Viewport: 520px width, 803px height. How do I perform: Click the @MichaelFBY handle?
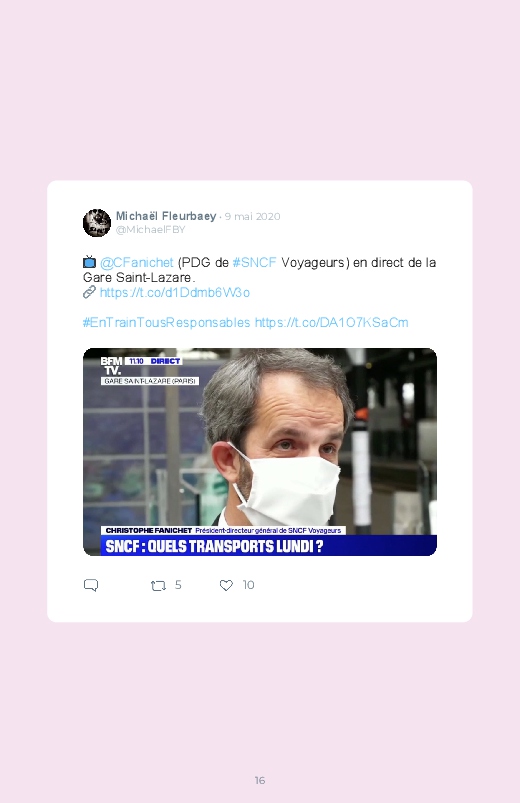coord(151,229)
